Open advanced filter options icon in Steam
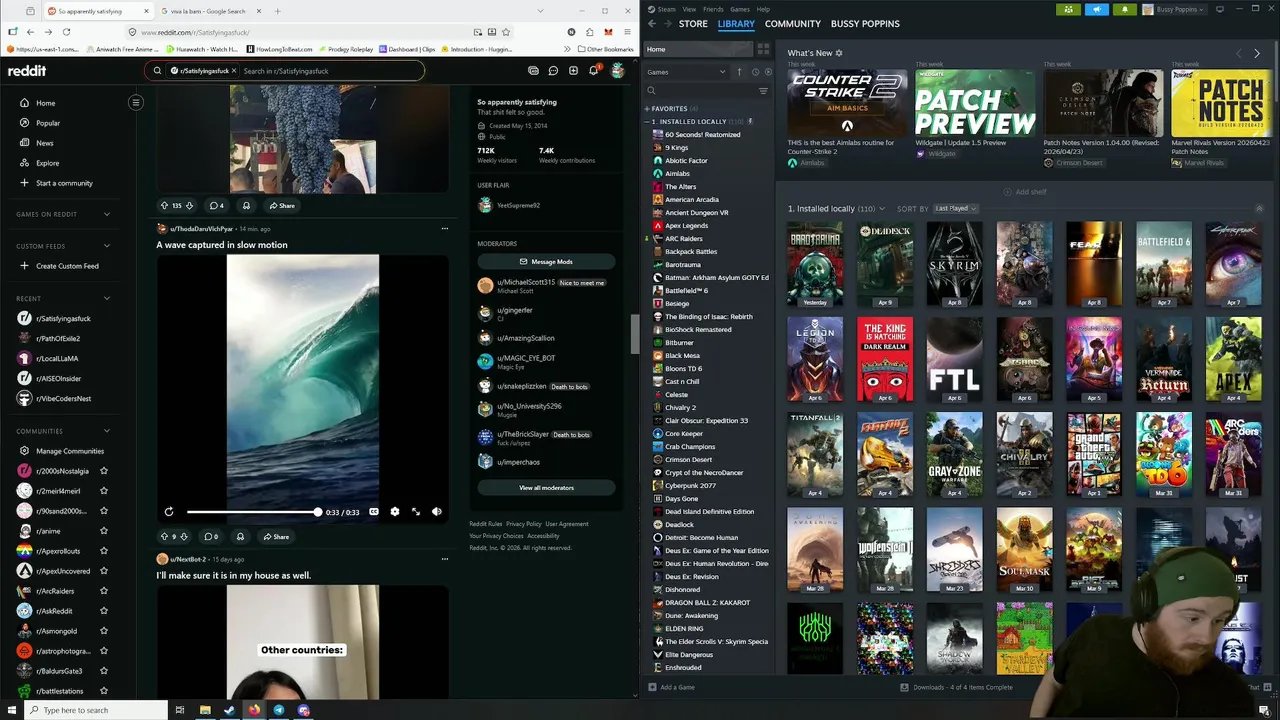This screenshot has width=1280, height=720. (x=763, y=91)
